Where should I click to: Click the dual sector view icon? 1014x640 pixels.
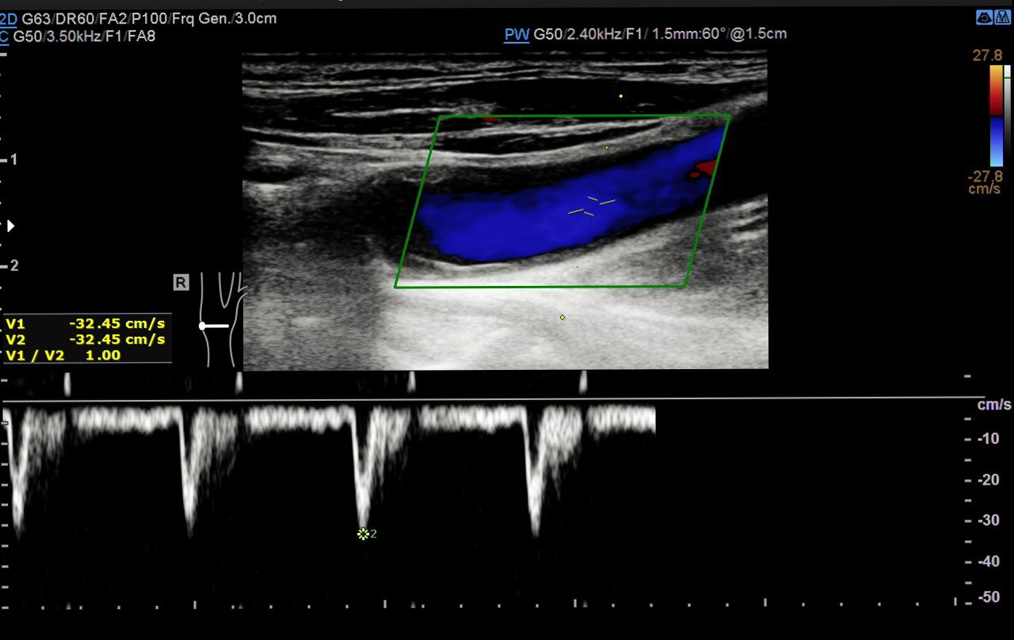click(x=1002, y=18)
